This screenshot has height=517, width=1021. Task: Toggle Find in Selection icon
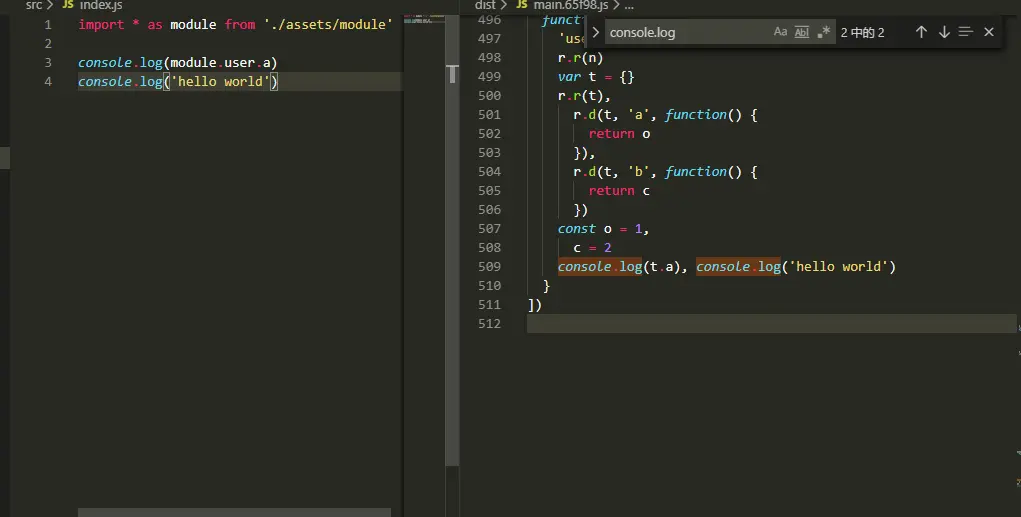[966, 32]
